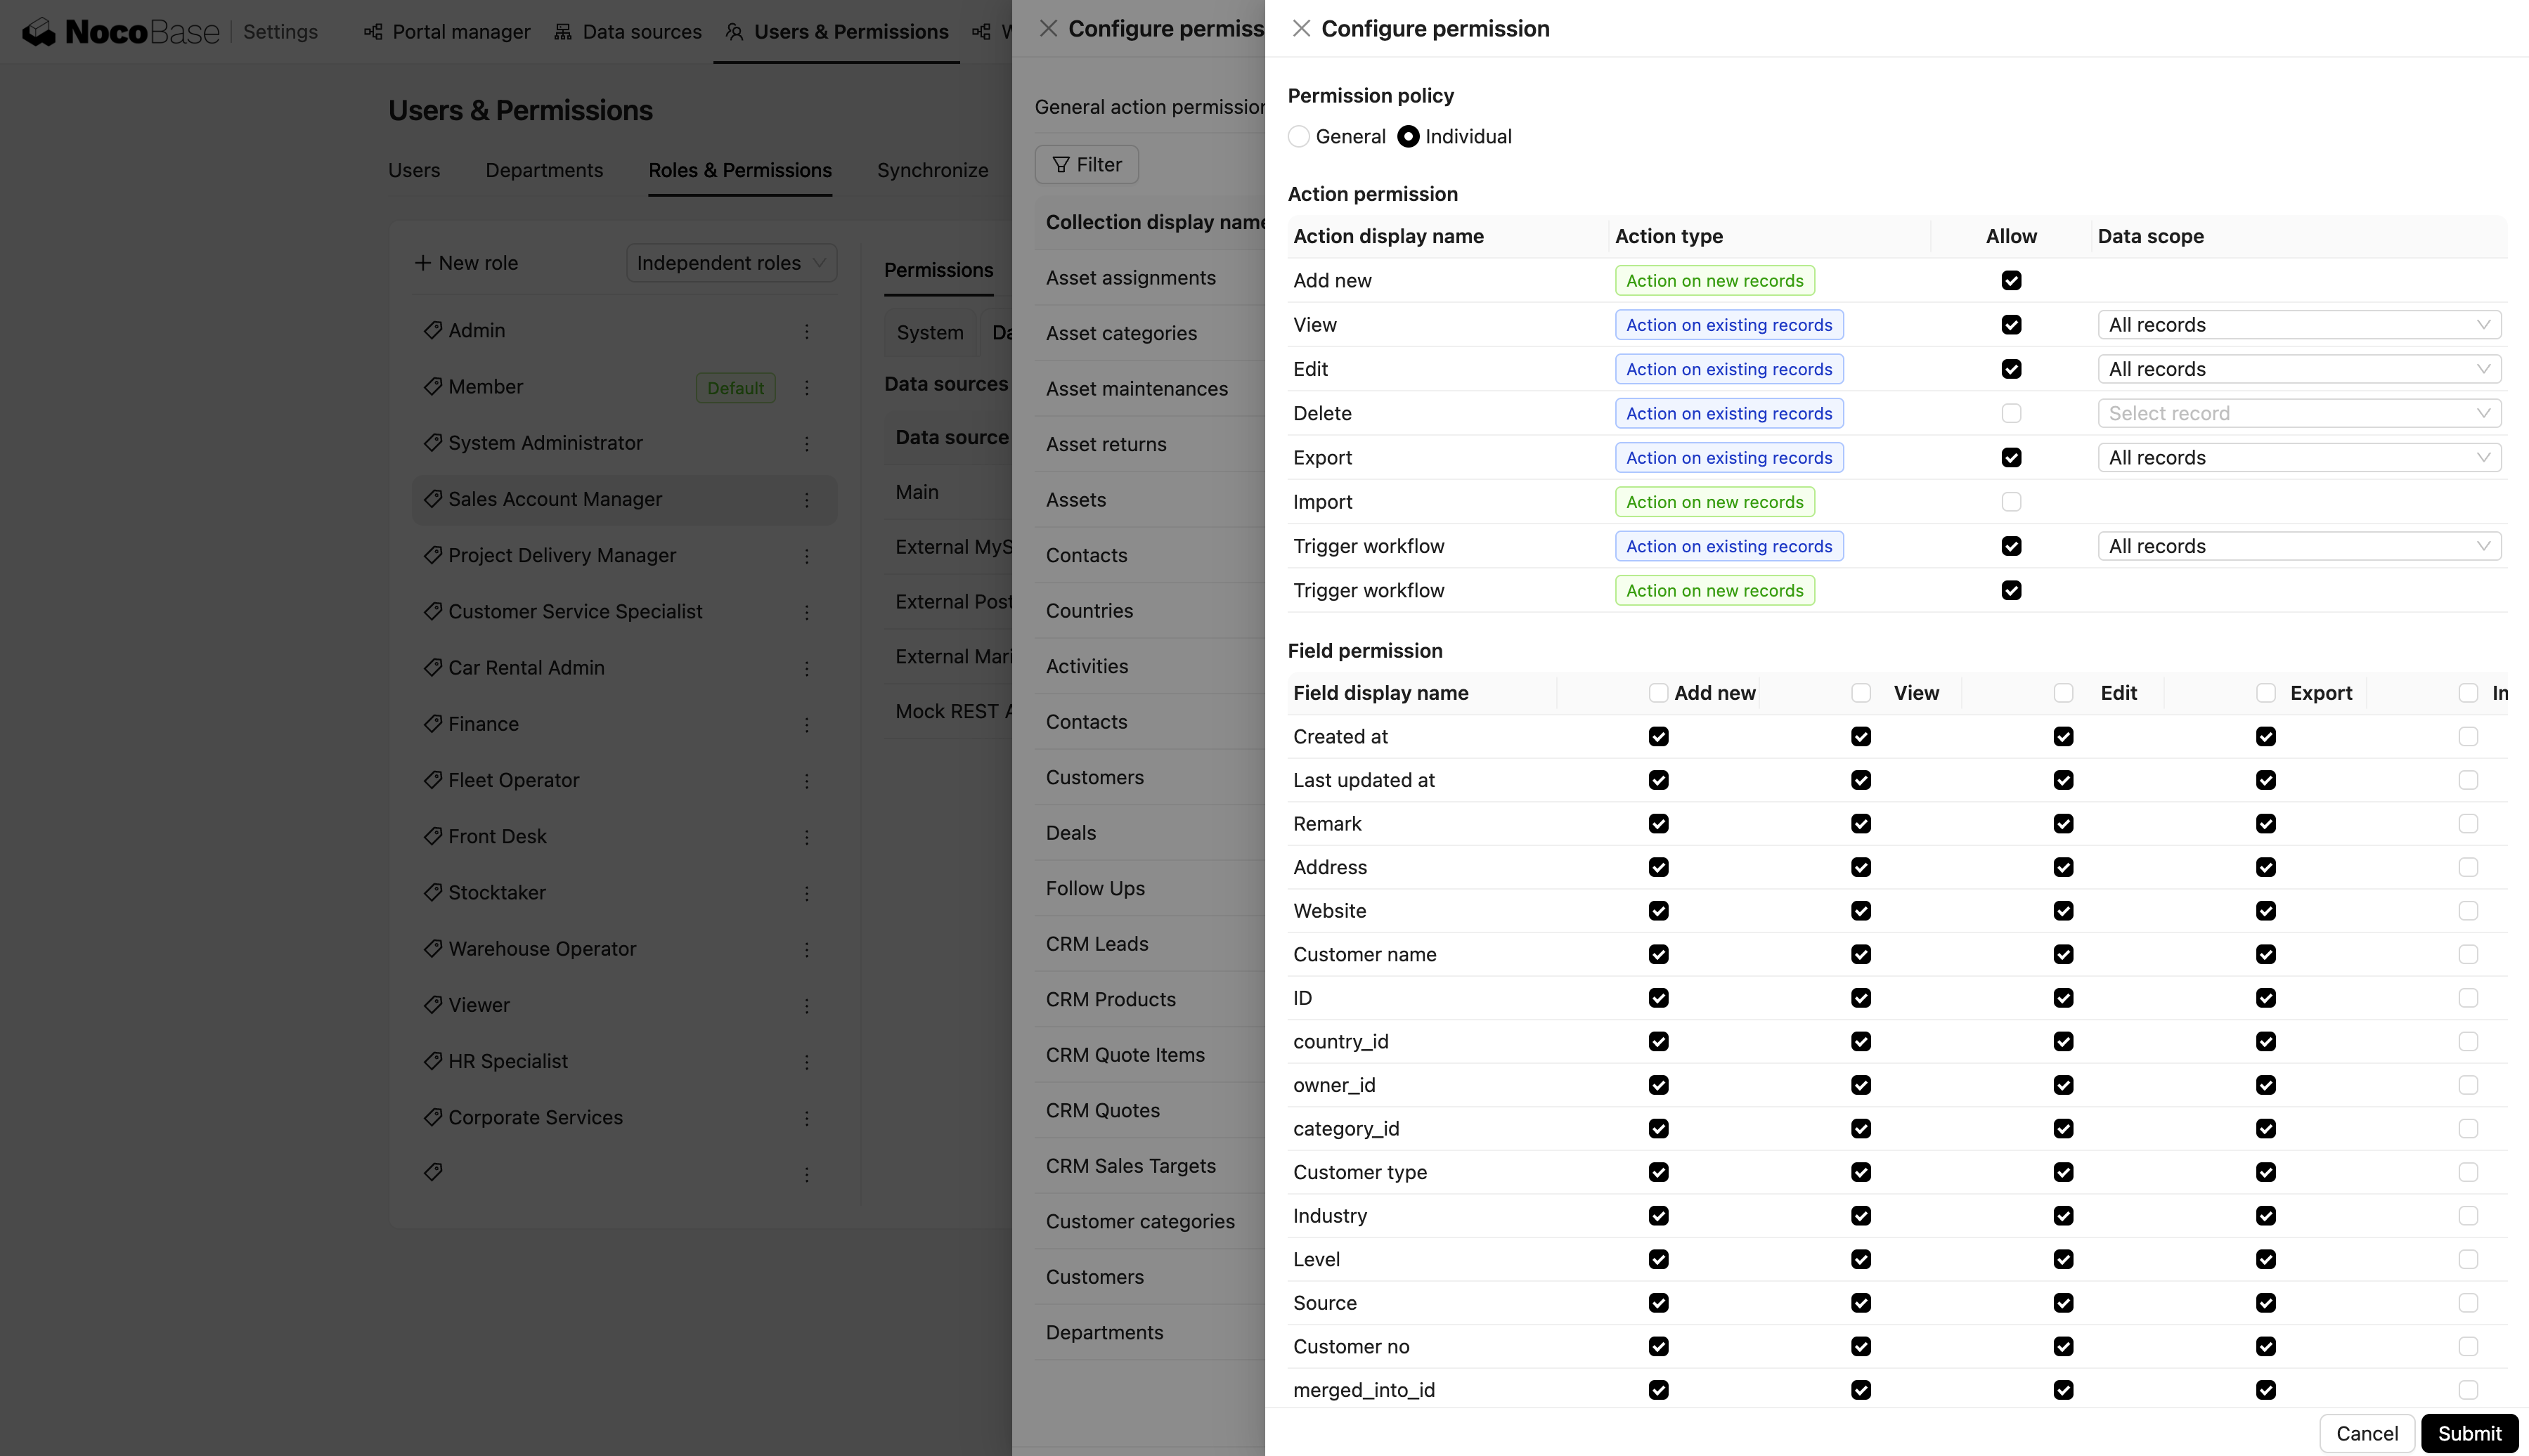Screen dimensions: 2529x1456
Task: Switch to the Departments tab
Action: tap(544, 170)
